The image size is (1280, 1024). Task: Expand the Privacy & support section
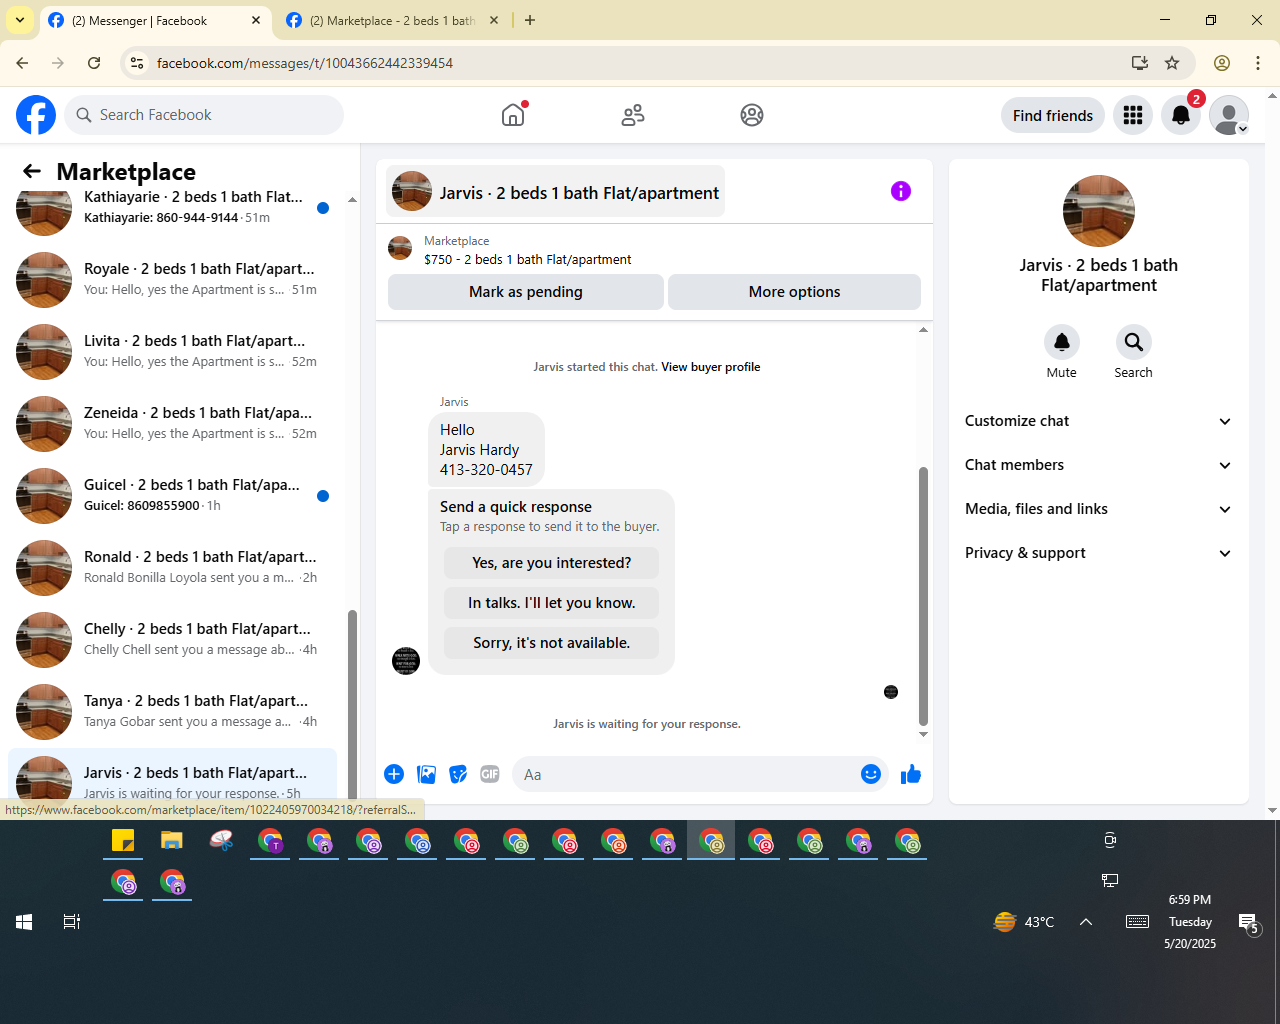(1098, 553)
